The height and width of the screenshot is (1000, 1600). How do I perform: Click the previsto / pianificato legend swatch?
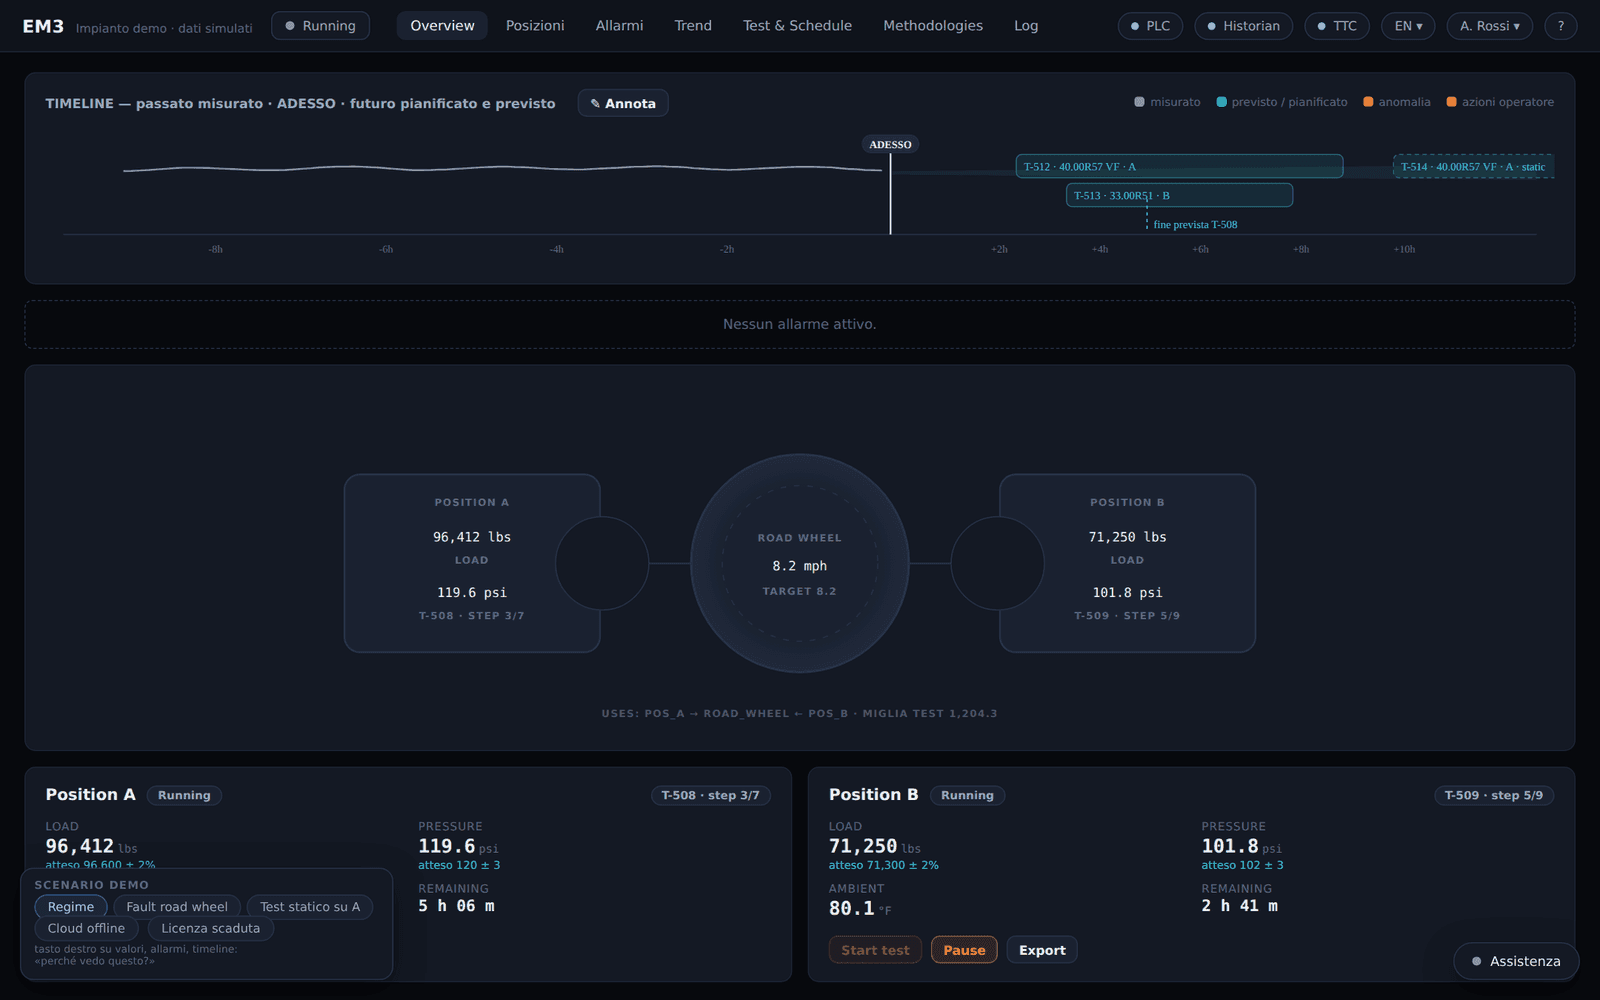1221,102
